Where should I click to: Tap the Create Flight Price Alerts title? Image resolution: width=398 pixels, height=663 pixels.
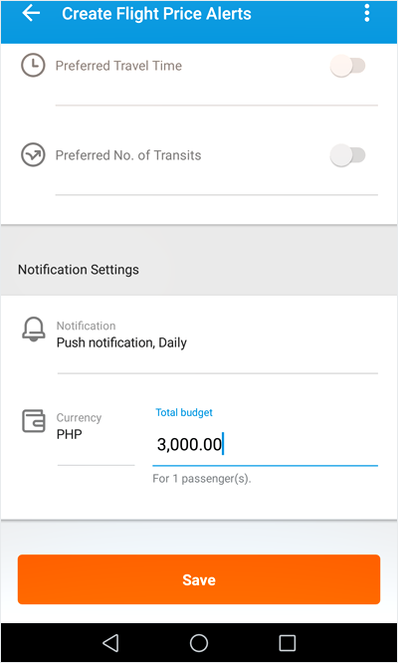coord(156,14)
